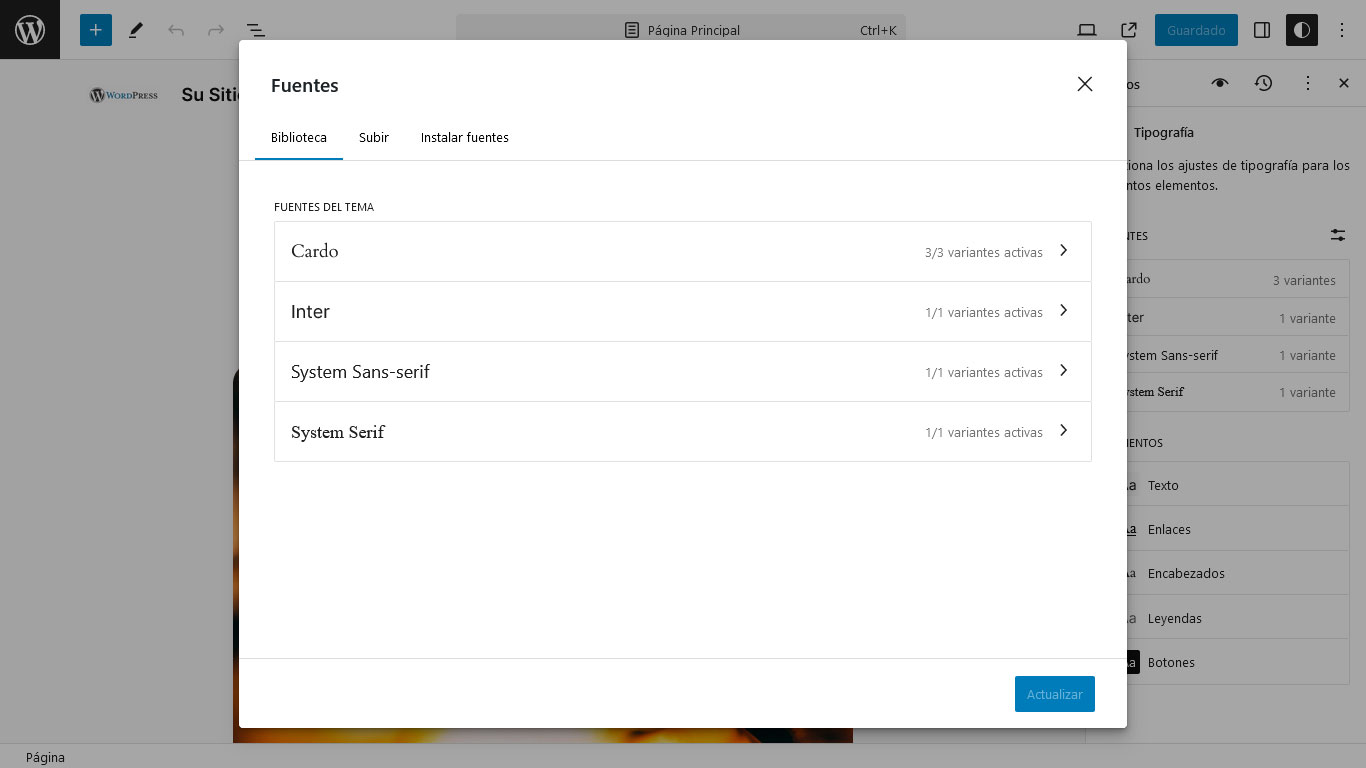Select the pencil Tools icon

pyautogui.click(x=136, y=30)
